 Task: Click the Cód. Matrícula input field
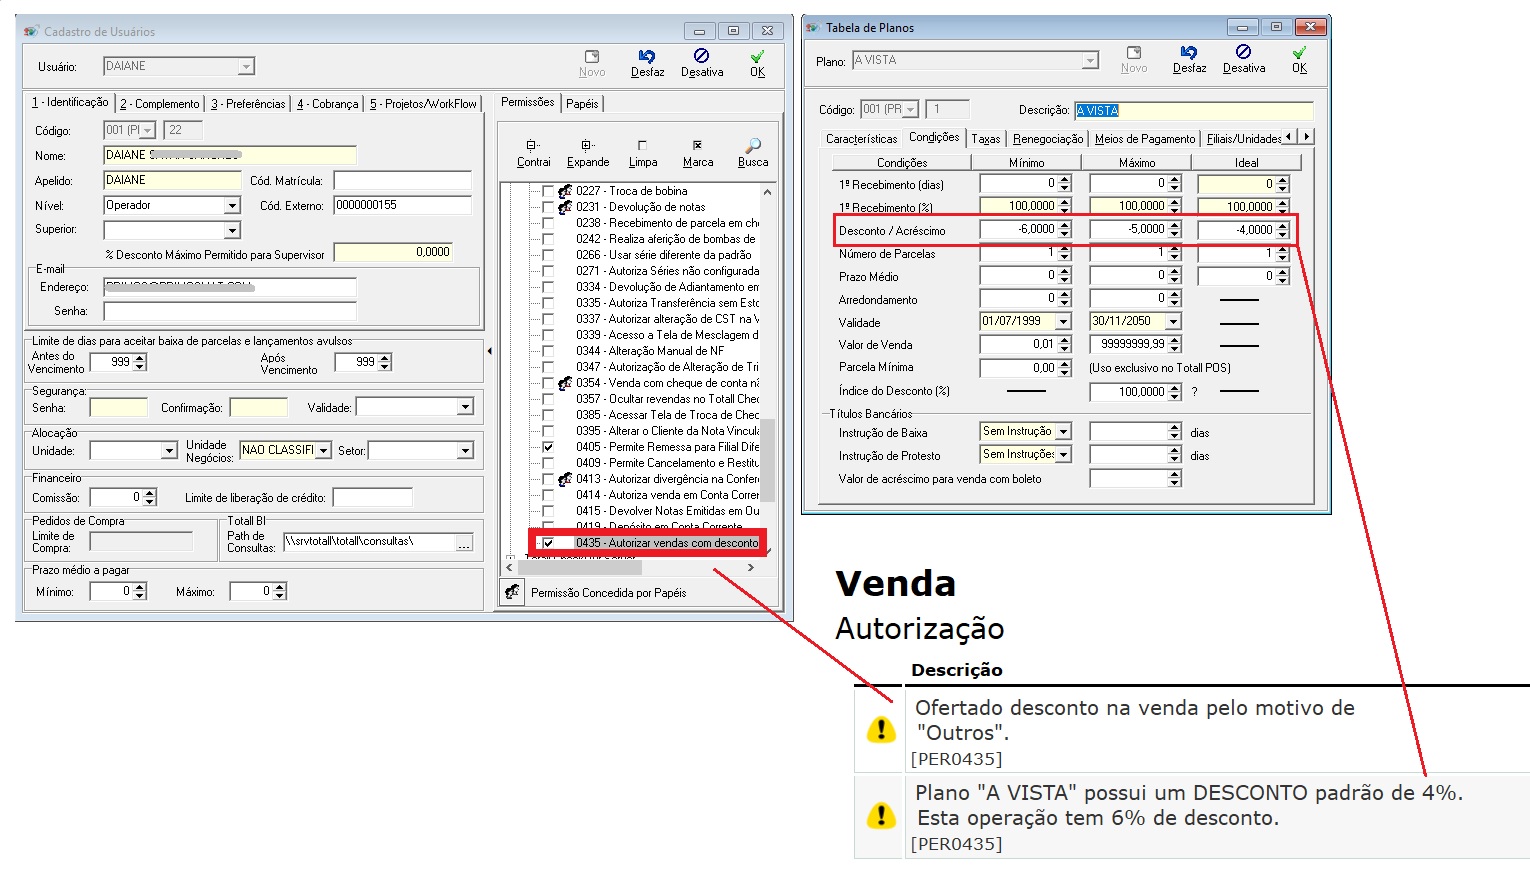[402, 181]
